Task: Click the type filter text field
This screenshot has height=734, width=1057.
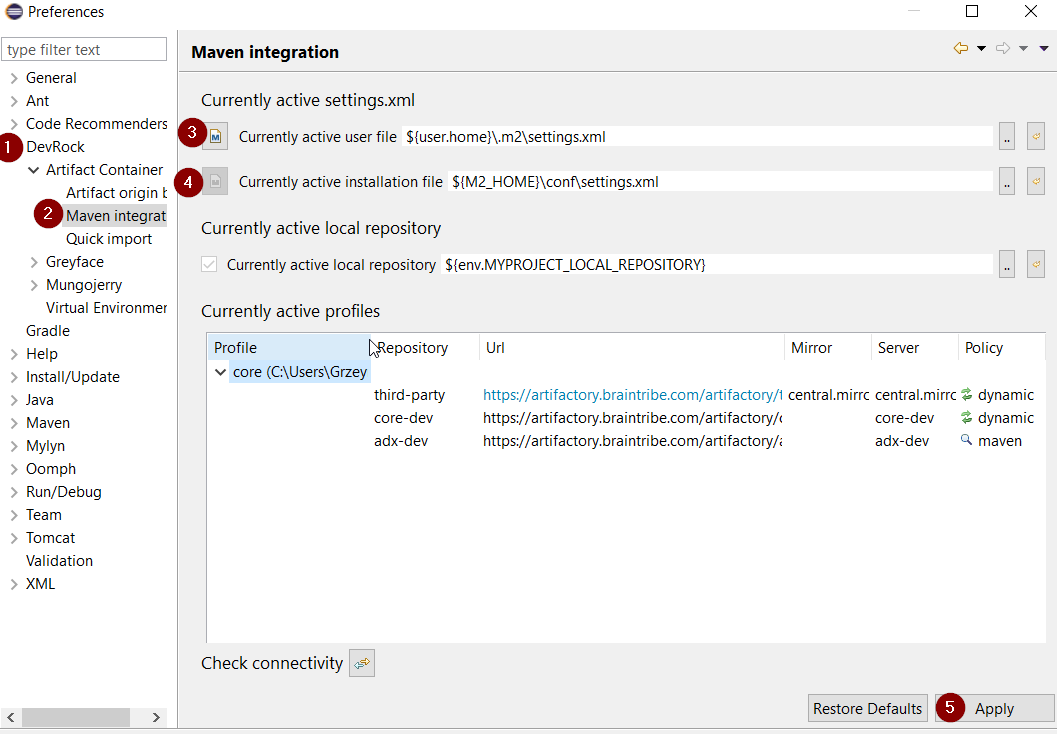Action: click(85, 50)
